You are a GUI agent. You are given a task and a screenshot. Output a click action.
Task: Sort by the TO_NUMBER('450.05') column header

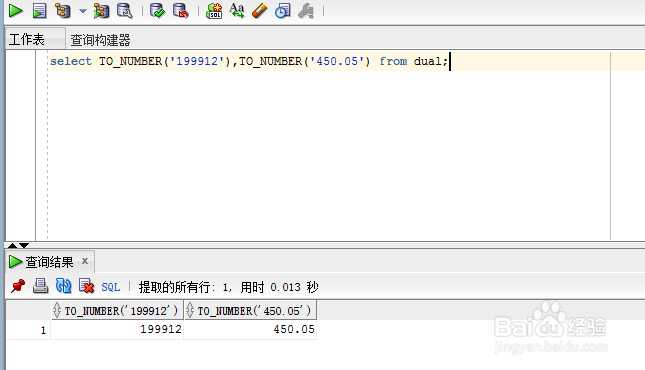click(250, 310)
